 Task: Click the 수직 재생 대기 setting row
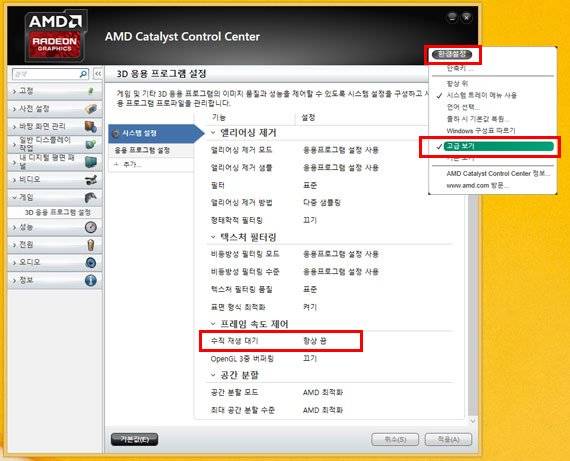tap(281, 341)
